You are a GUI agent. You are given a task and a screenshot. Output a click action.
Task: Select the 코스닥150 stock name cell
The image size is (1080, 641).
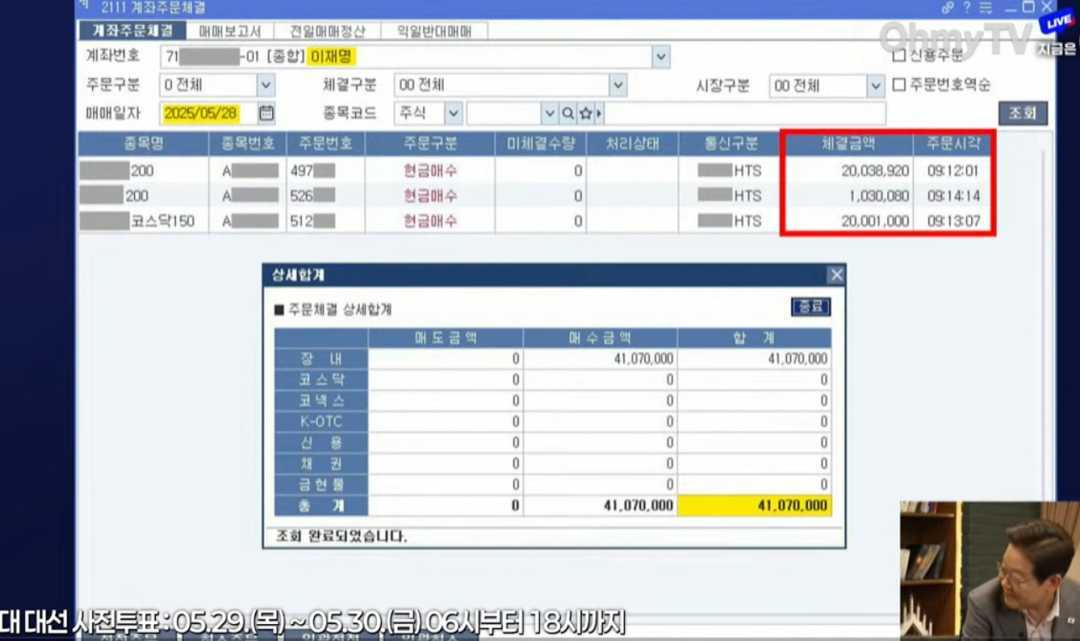(x=143, y=222)
